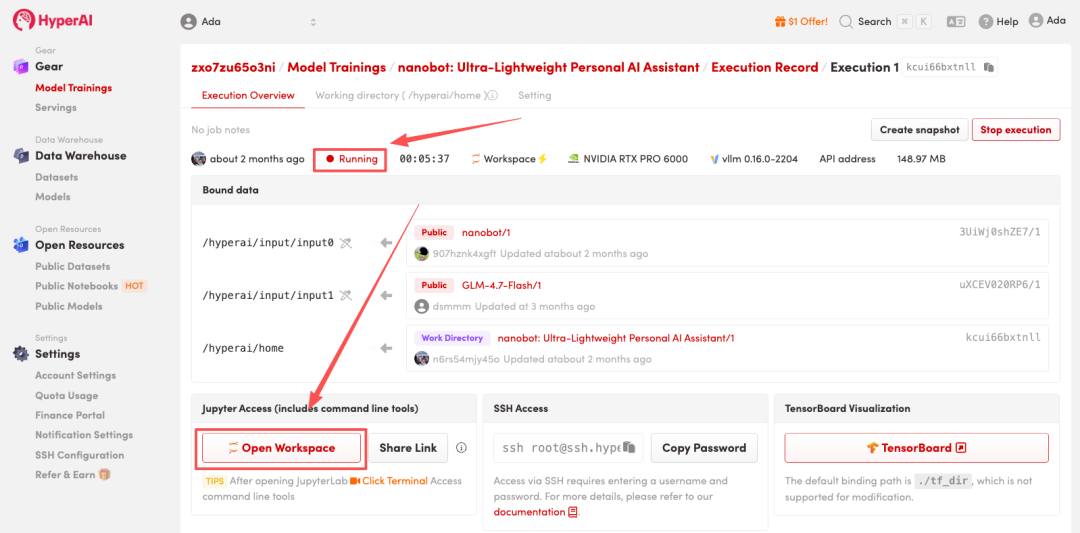Open Public Models in sidebar
The height and width of the screenshot is (533, 1080).
click(x=69, y=306)
